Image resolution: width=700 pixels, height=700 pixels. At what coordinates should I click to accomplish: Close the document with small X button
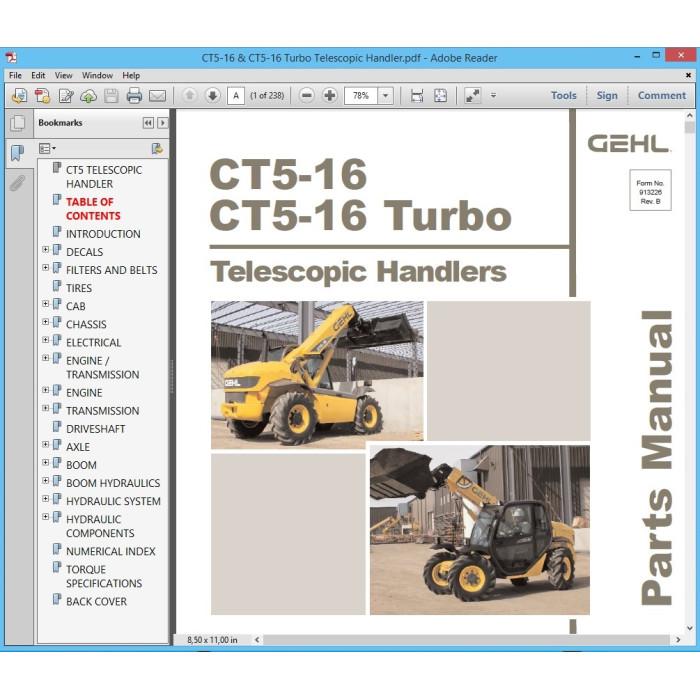click(688, 75)
